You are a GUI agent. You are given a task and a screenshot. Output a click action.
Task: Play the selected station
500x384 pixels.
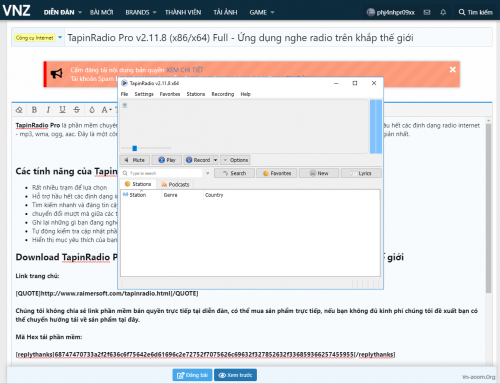coord(167,160)
